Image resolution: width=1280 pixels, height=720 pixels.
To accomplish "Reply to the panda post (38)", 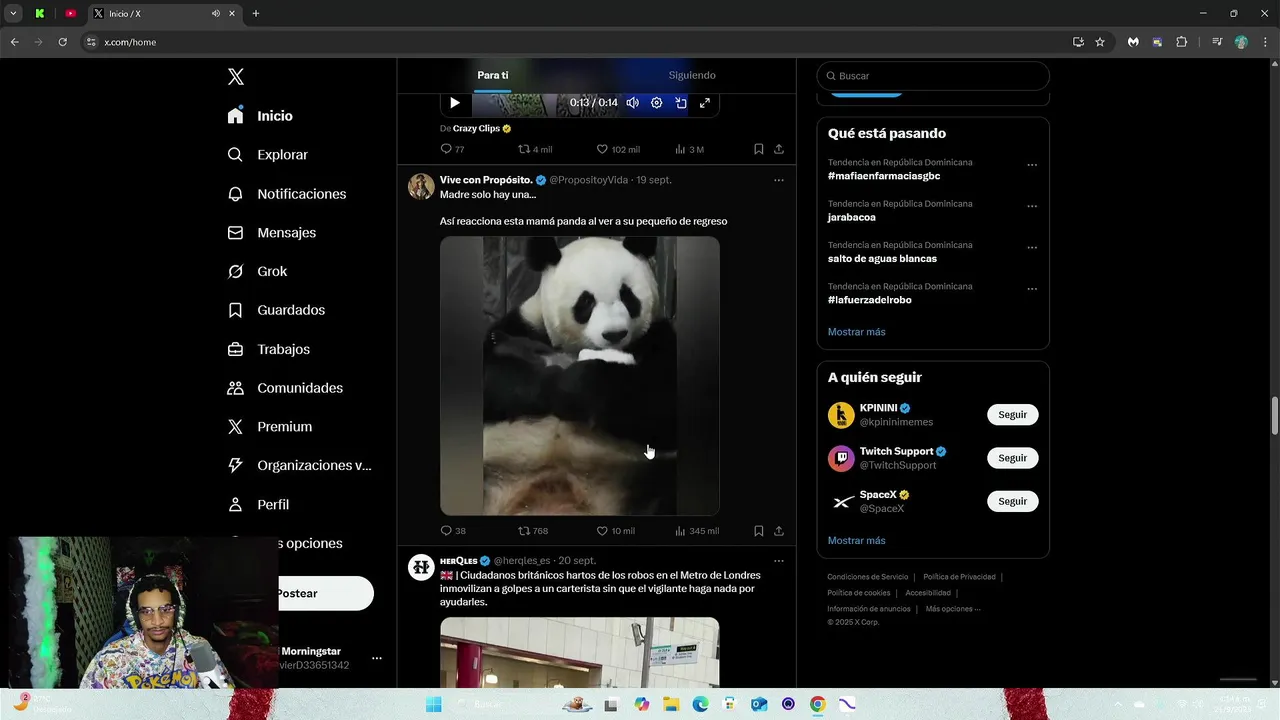I will click(x=453, y=531).
